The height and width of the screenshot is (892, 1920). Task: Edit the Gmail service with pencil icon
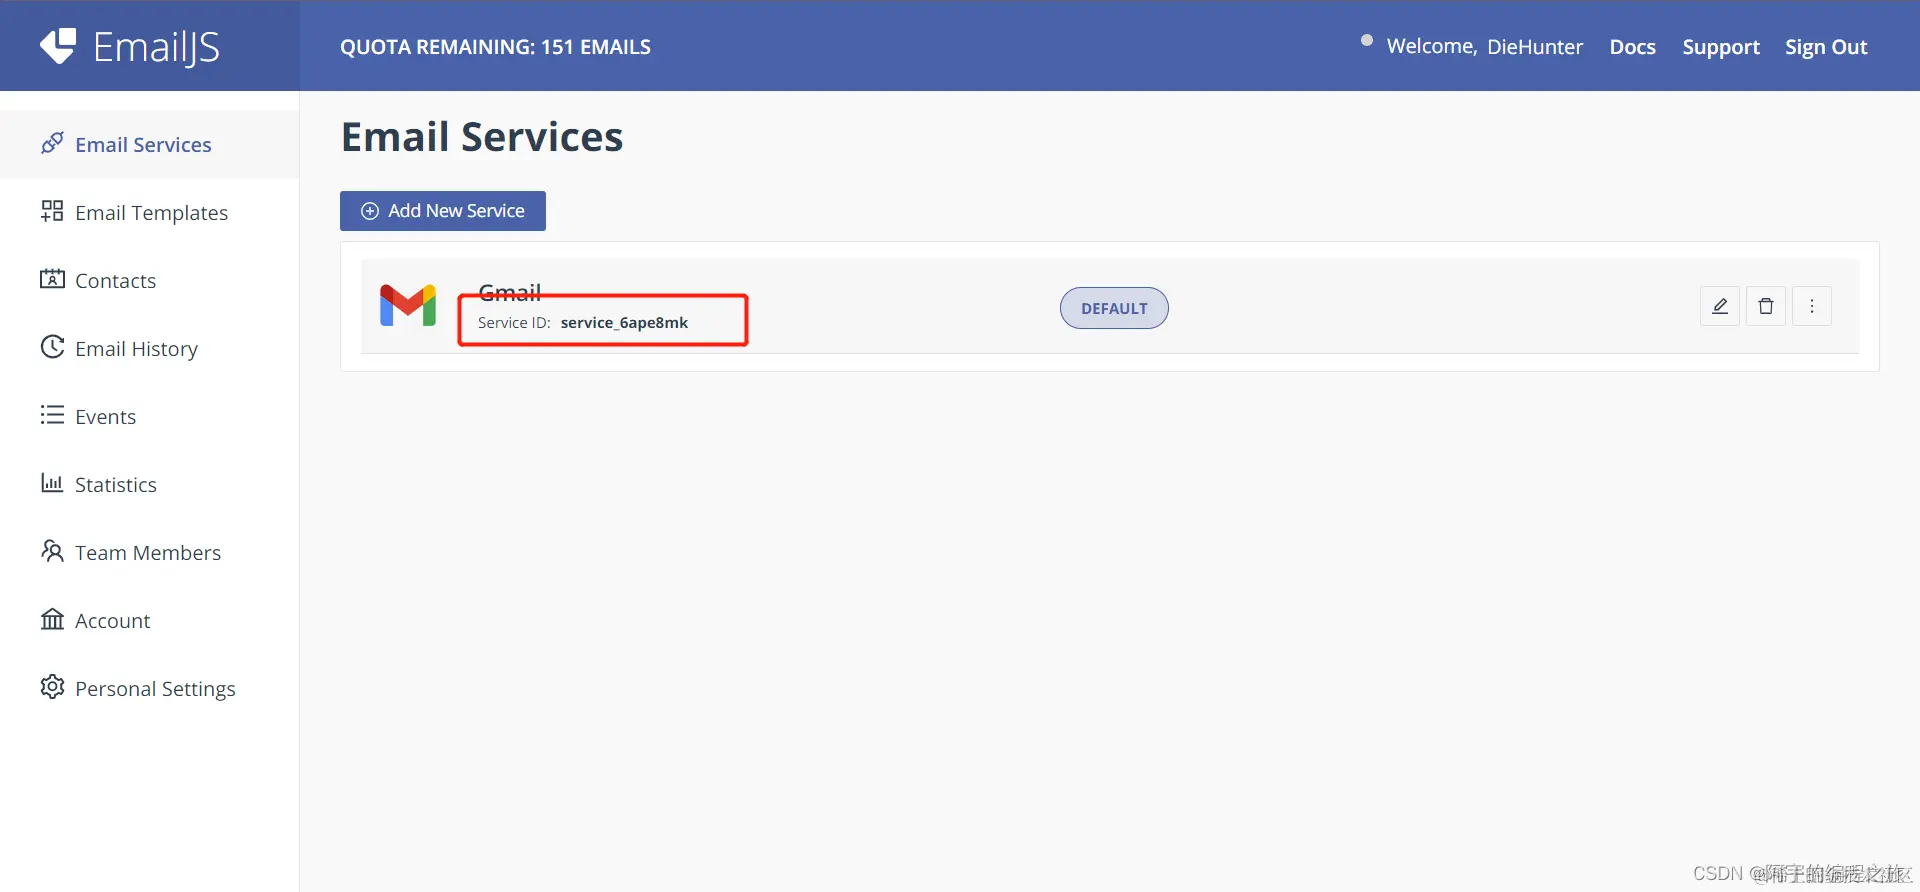coord(1720,306)
